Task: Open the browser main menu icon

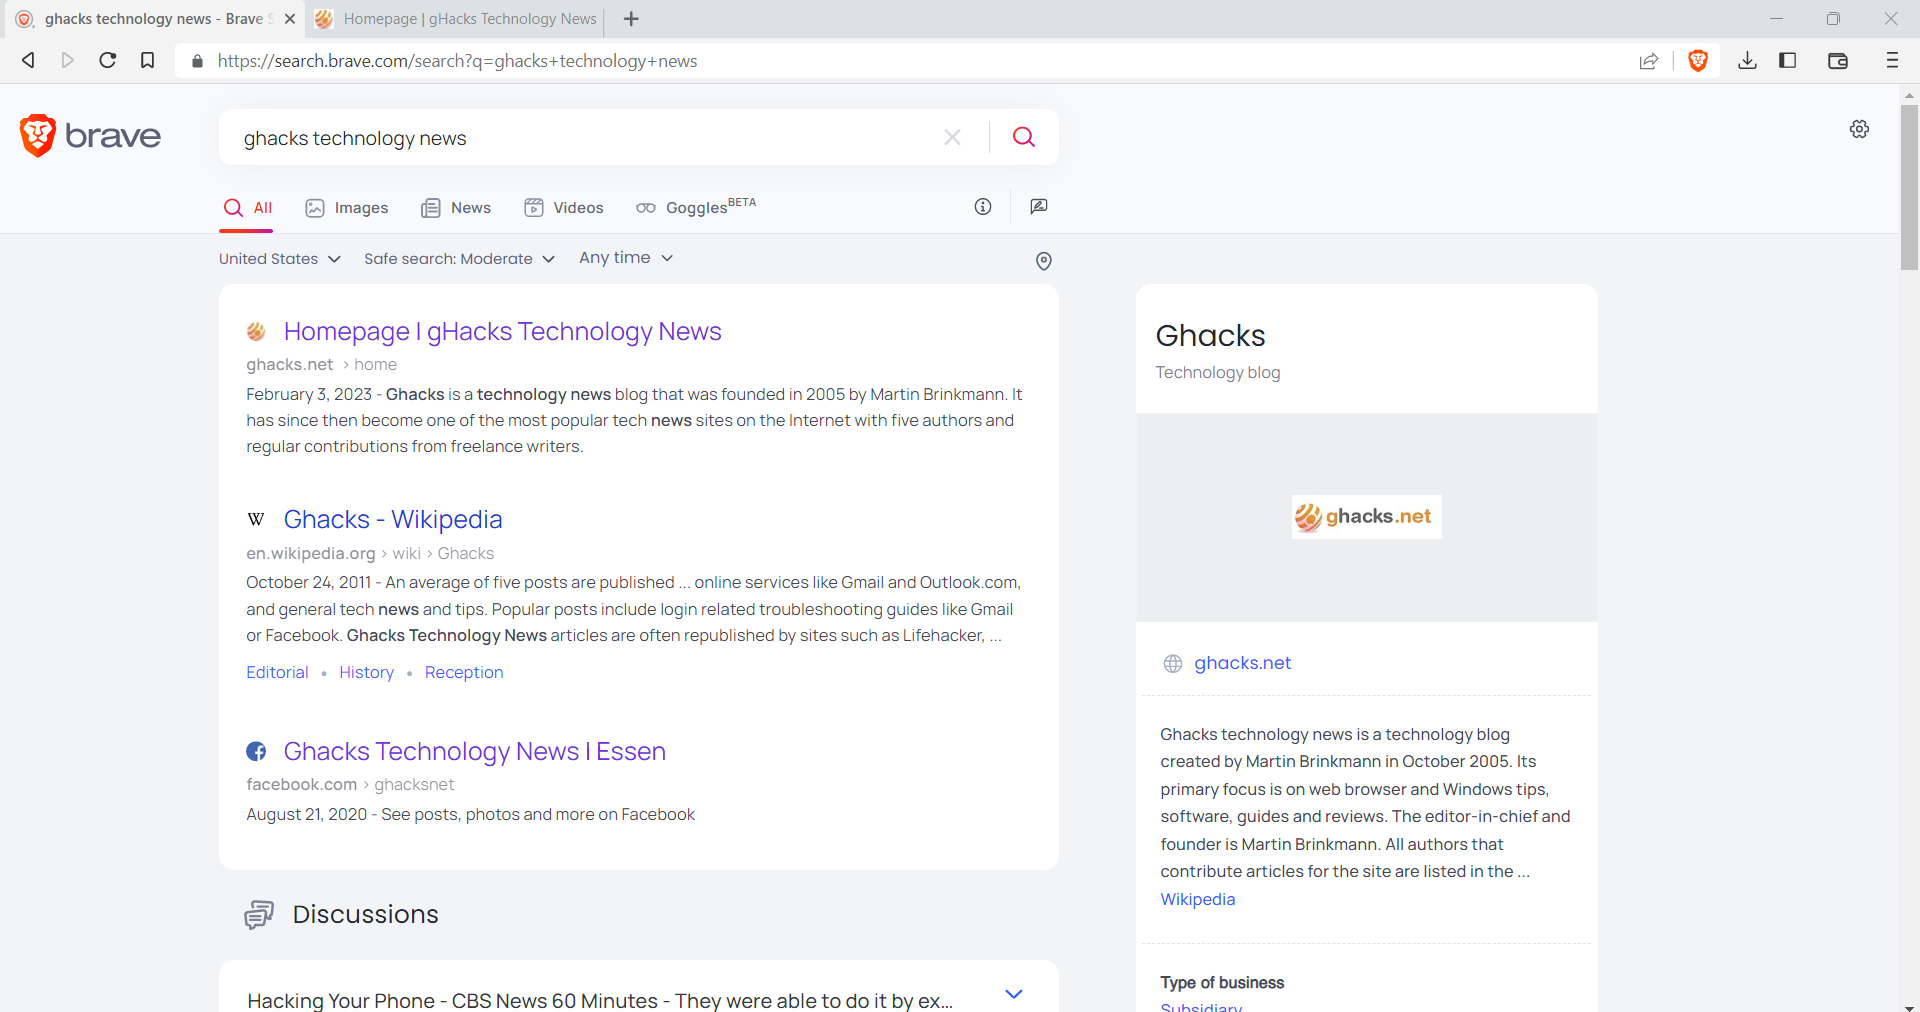Action: pos(1892,61)
